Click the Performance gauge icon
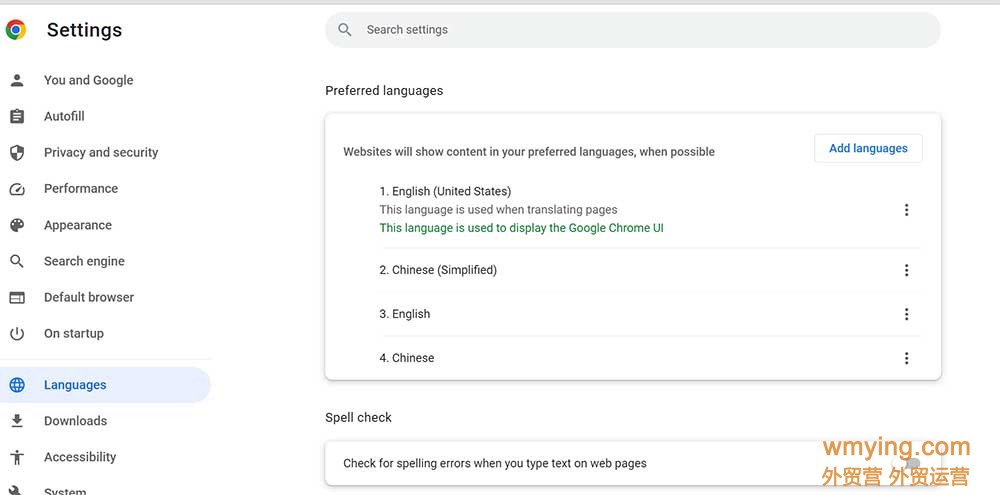The height and width of the screenshot is (495, 1000). coord(17,189)
